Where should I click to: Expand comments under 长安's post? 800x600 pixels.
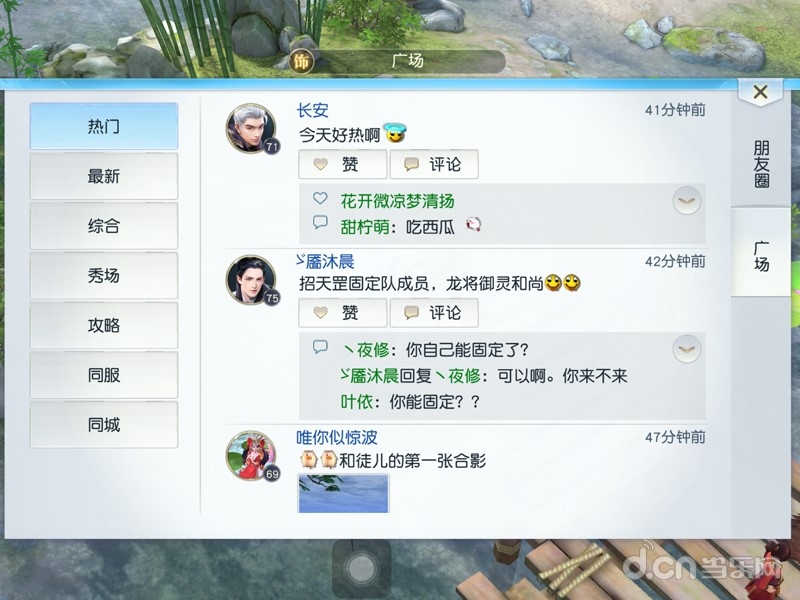click(x=687, y=201)
